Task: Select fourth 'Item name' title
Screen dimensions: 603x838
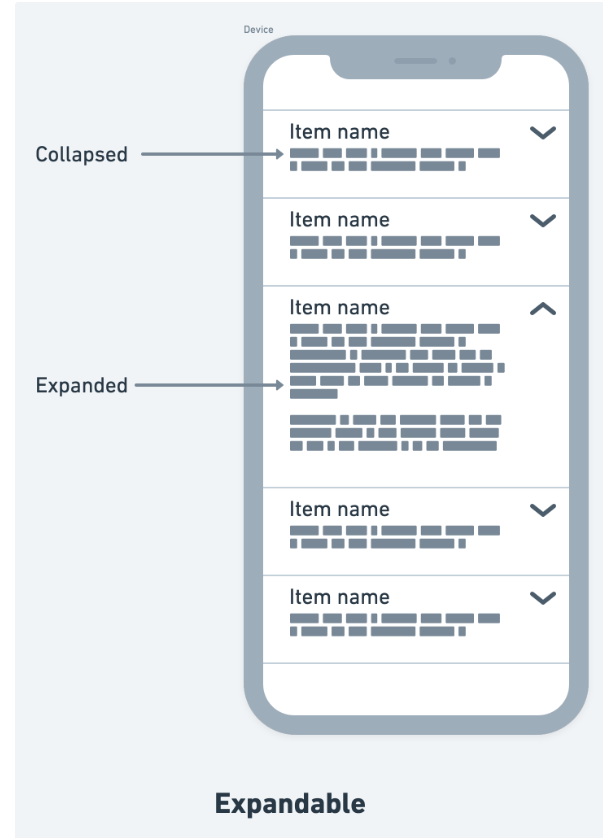Action: [x=339, y=509]
